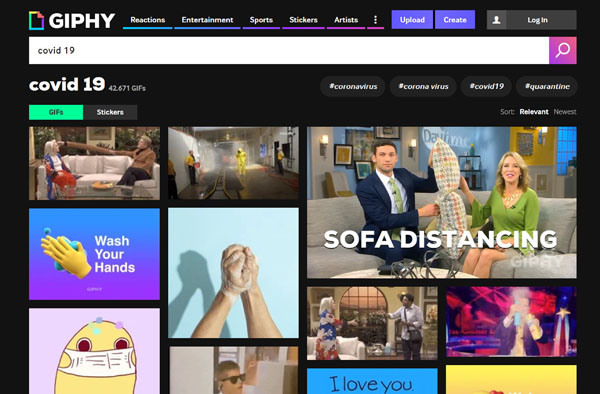Open the soapy hands washing GIF
The height and width of the screenshot is (394, 600).
(x=233, y=273)
